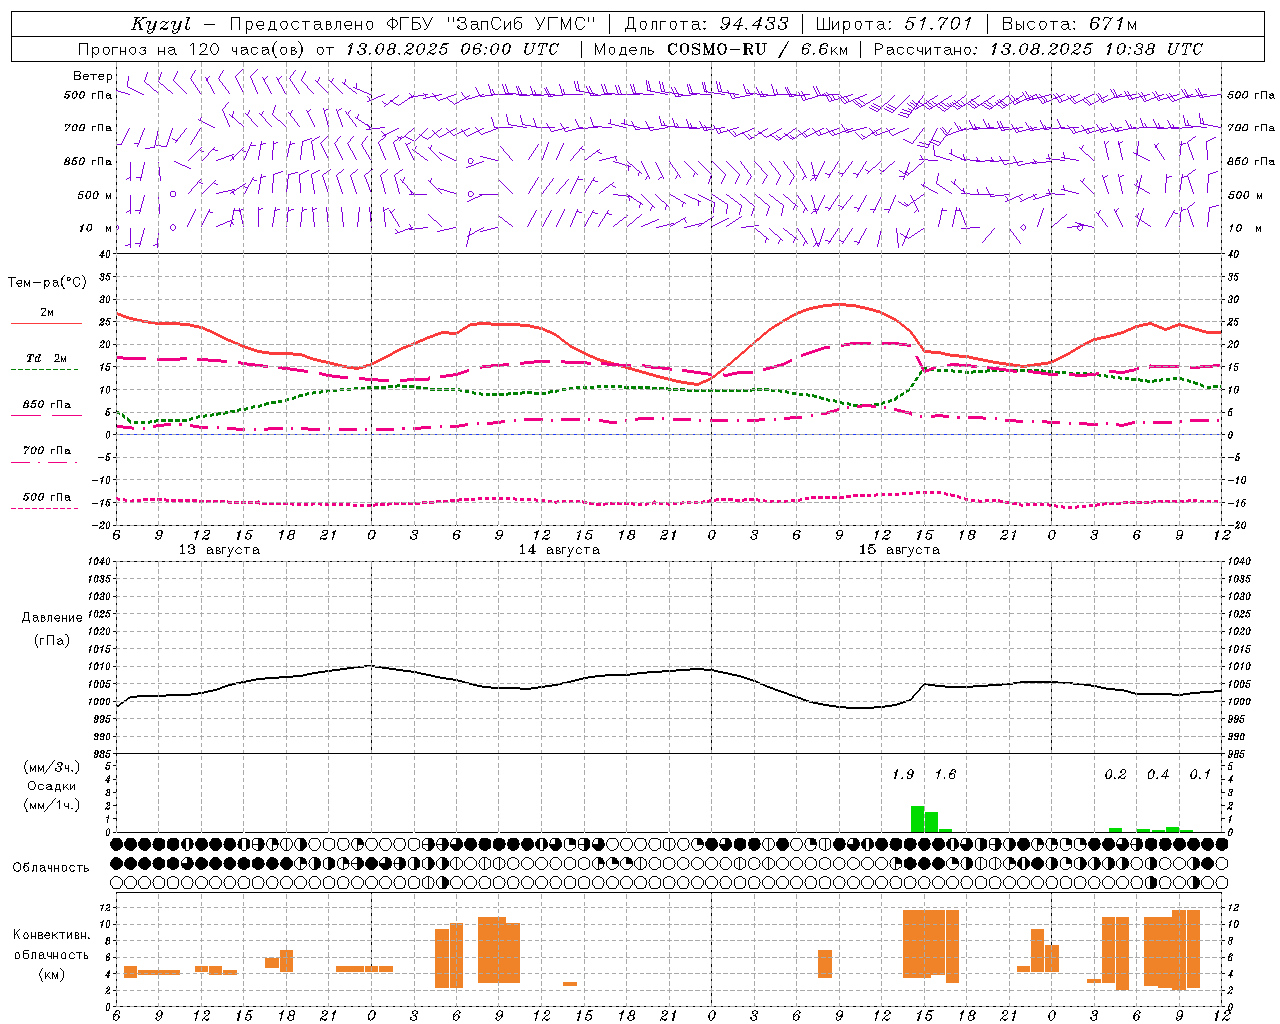The image size is (1280, 1024).
Task: Click the "Широта: 51.701" latitude value
Action: 894,24
